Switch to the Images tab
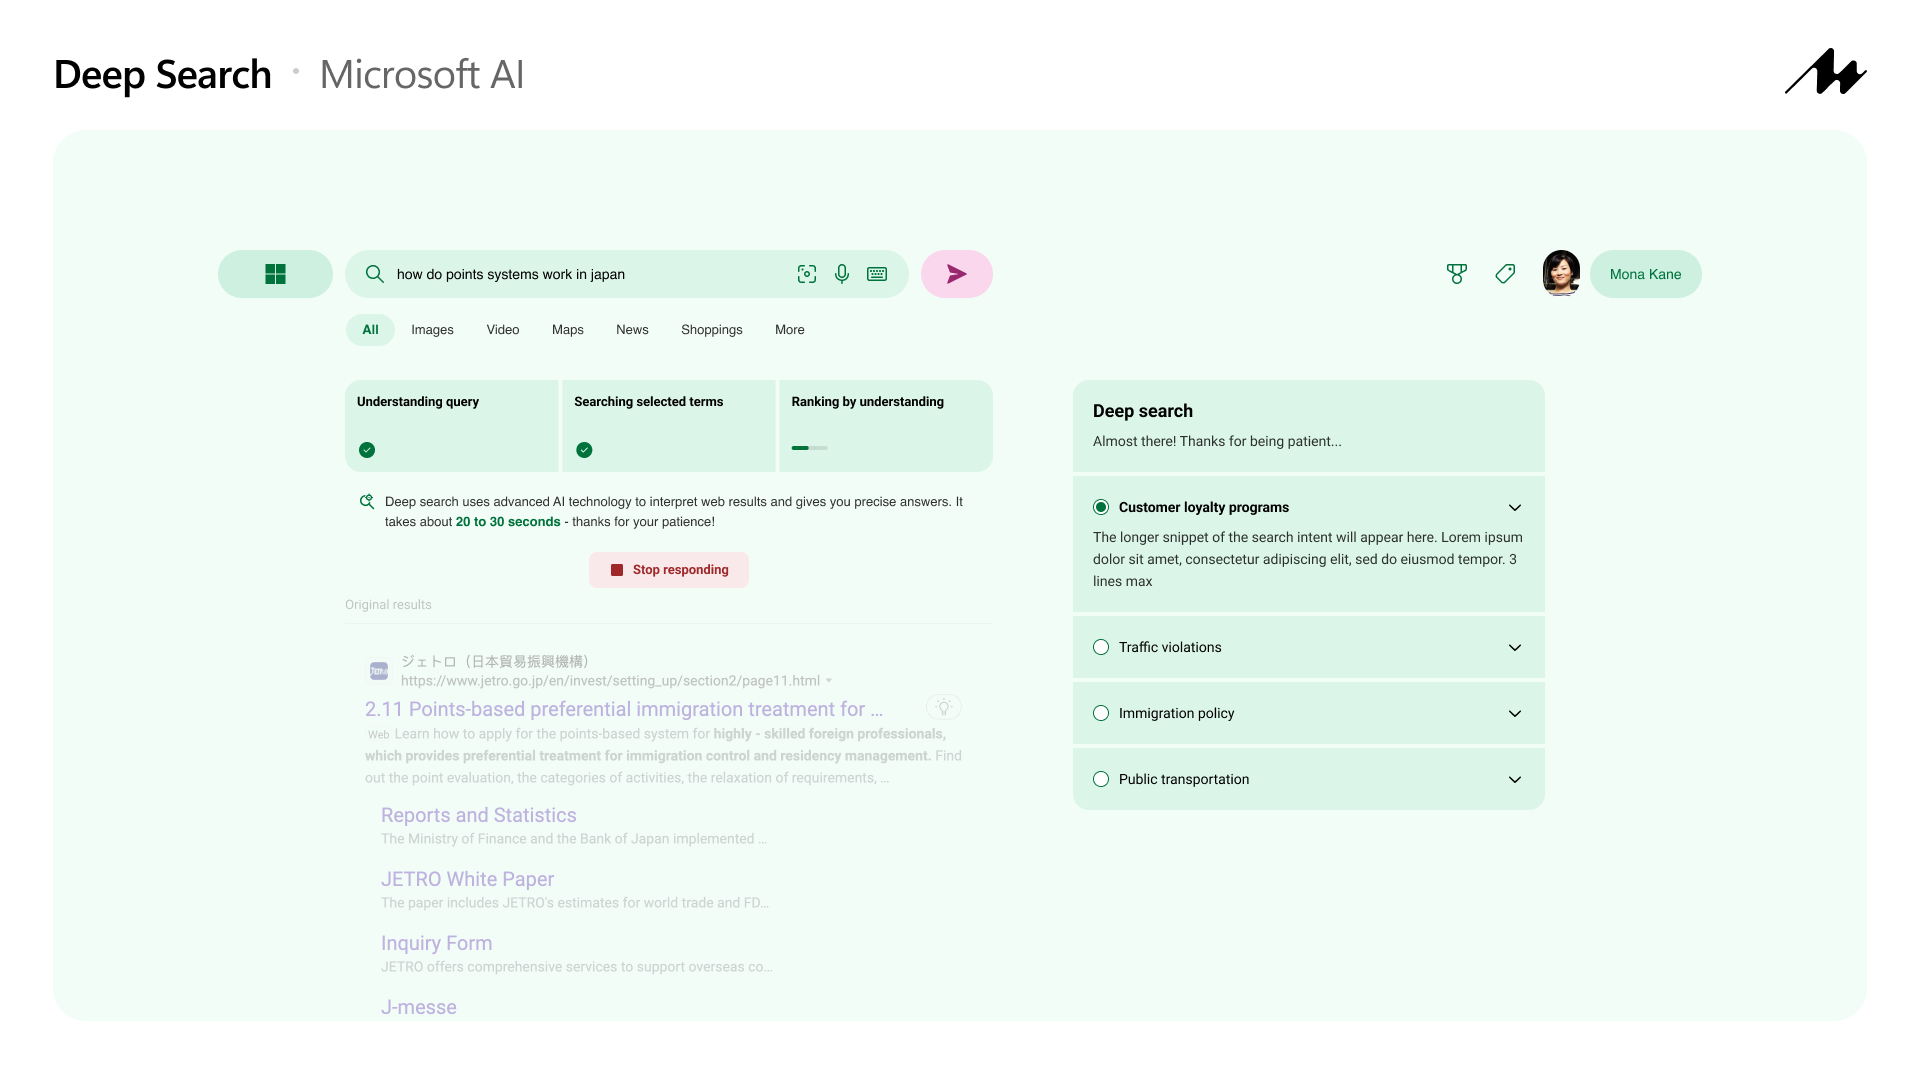1920x1080 pixels. click(432, 330)
